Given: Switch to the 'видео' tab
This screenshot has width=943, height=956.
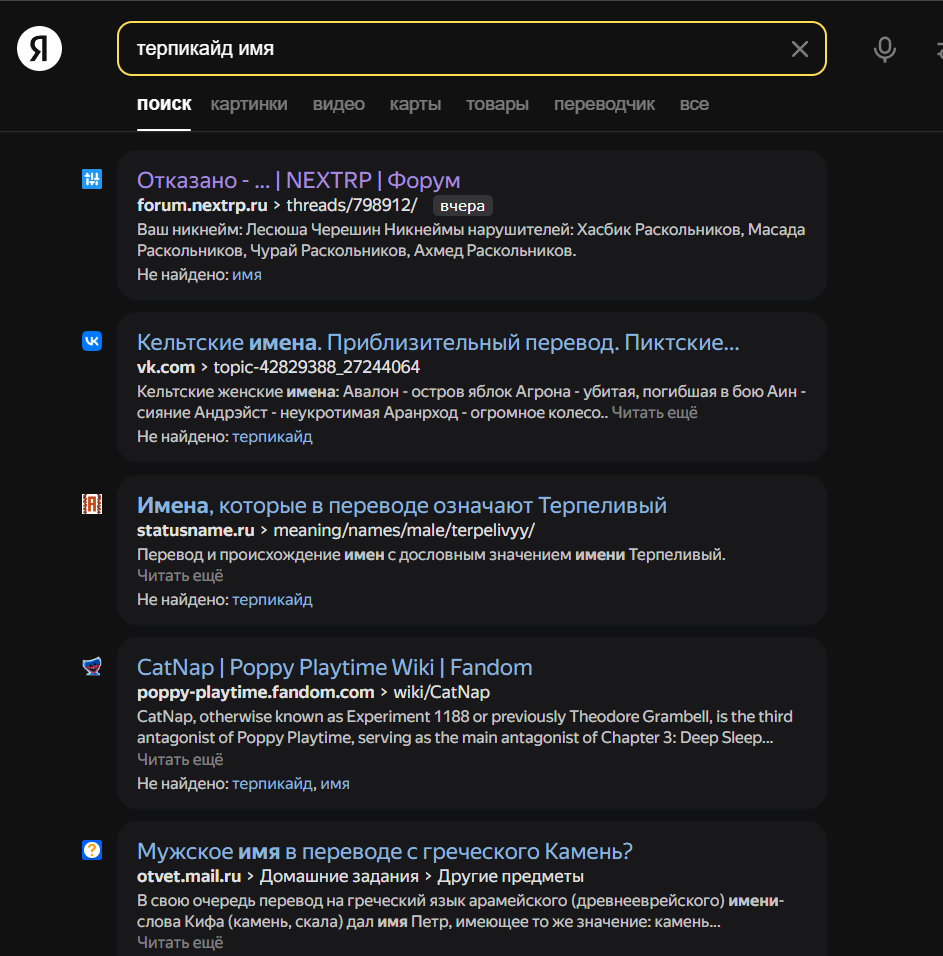Looking at the screenshot, I should 338,104.
